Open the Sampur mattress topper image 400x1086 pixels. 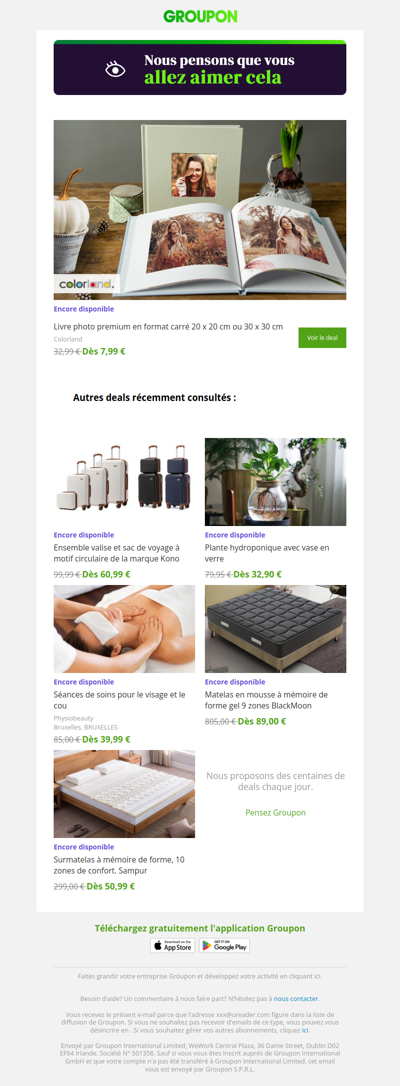[125, 794]
